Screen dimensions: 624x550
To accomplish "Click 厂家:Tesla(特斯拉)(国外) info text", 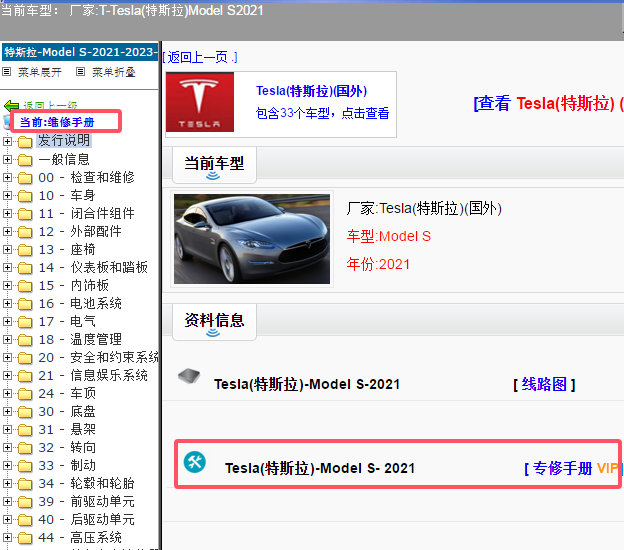I will coord(424,209).
